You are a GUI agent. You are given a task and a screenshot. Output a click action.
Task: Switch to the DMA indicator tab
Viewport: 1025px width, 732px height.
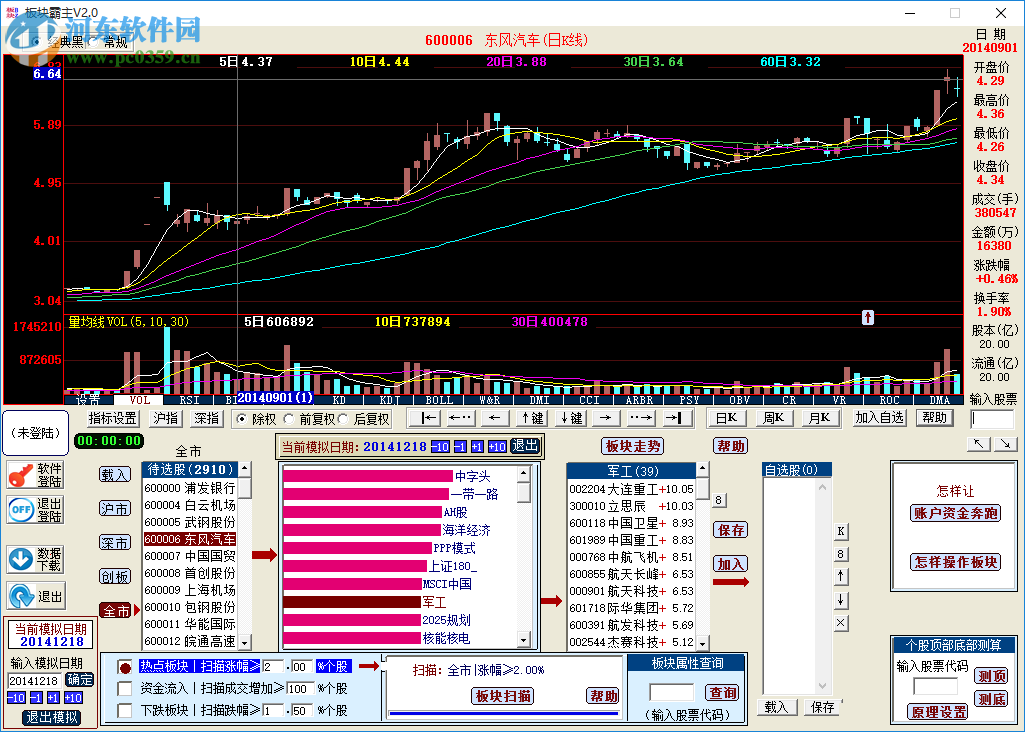click(939, 399)
